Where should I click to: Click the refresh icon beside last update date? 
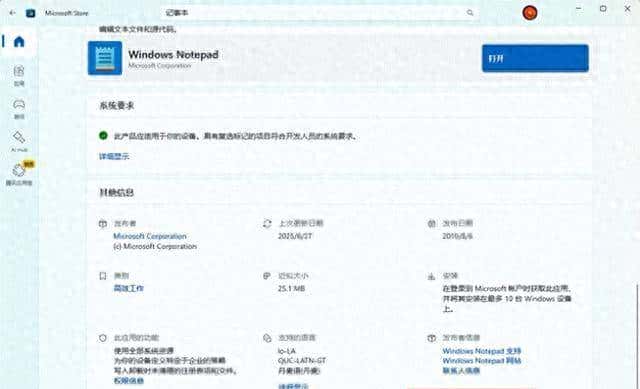[267, 223]
